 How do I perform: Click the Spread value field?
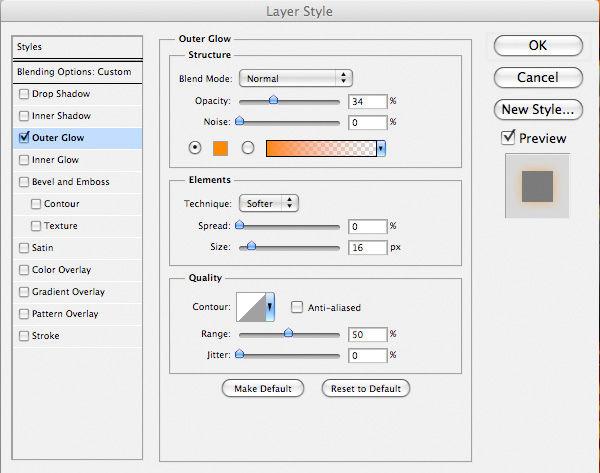coord(368,227)
